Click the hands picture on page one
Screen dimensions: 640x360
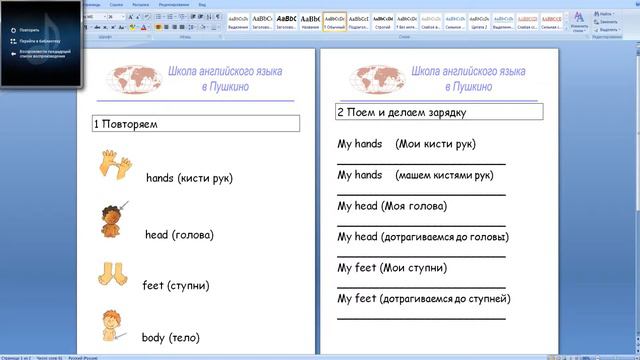pos(115,164)
